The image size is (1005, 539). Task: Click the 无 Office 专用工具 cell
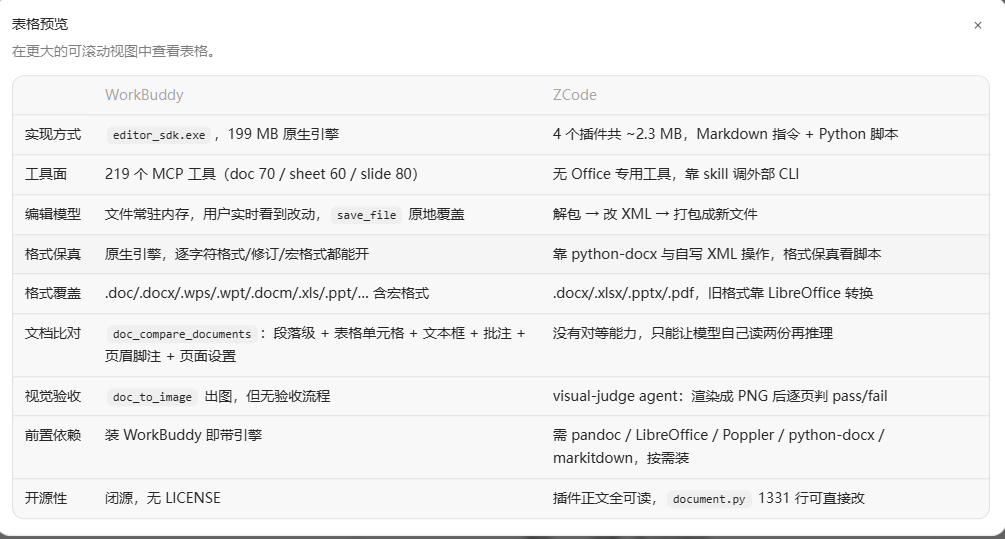coord(676,174)
